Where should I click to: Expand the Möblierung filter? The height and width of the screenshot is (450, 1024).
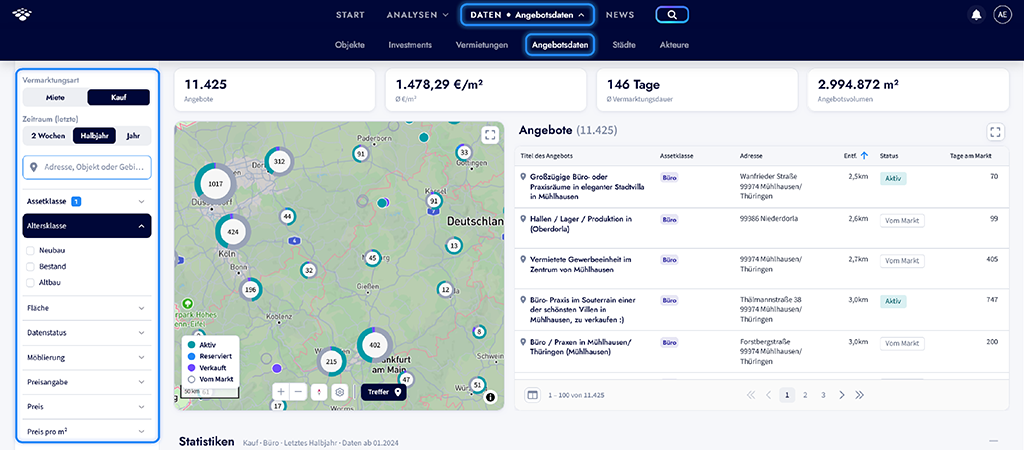point(87,358)
